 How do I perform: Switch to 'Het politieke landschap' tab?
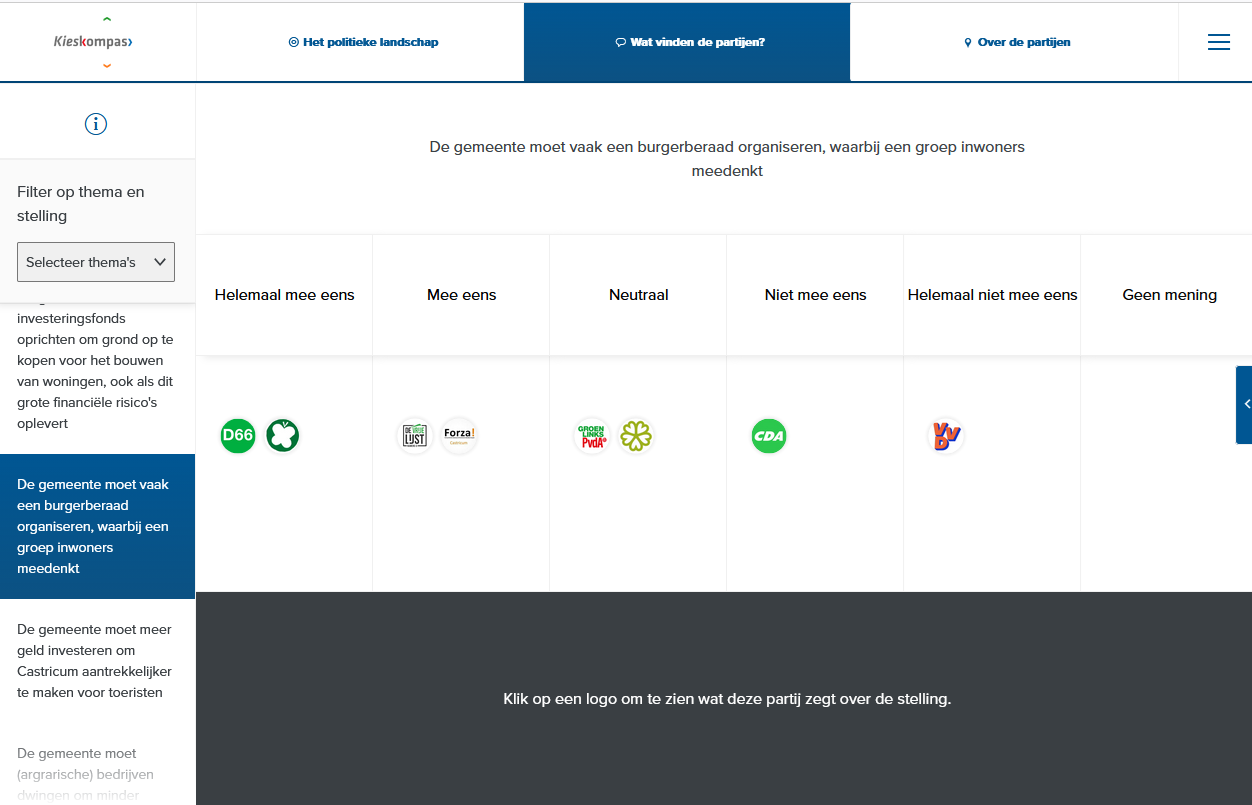(363, 42)
